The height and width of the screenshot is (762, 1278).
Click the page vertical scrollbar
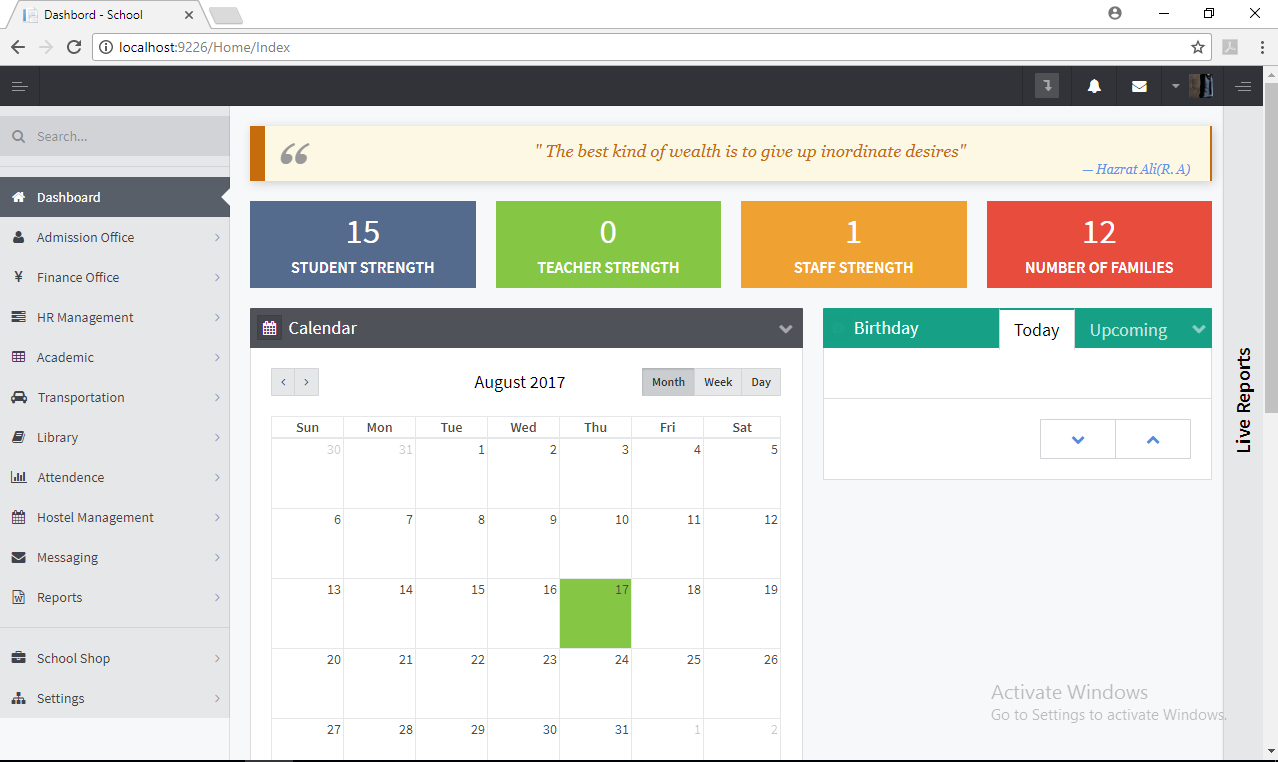(1271, 248)
